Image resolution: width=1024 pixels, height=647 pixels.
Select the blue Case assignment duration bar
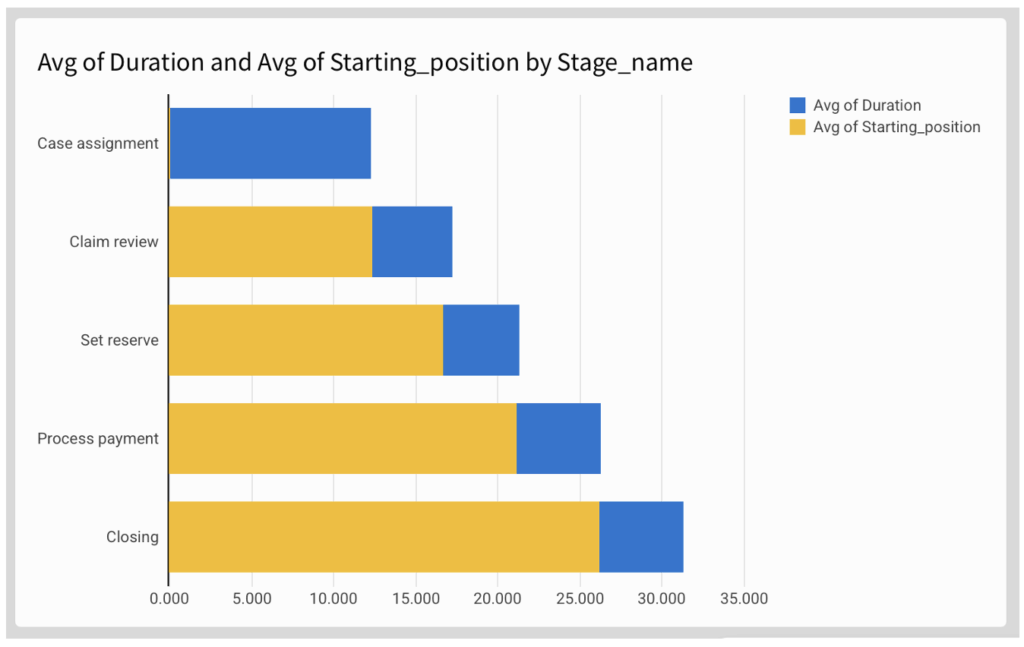[270, 143]
